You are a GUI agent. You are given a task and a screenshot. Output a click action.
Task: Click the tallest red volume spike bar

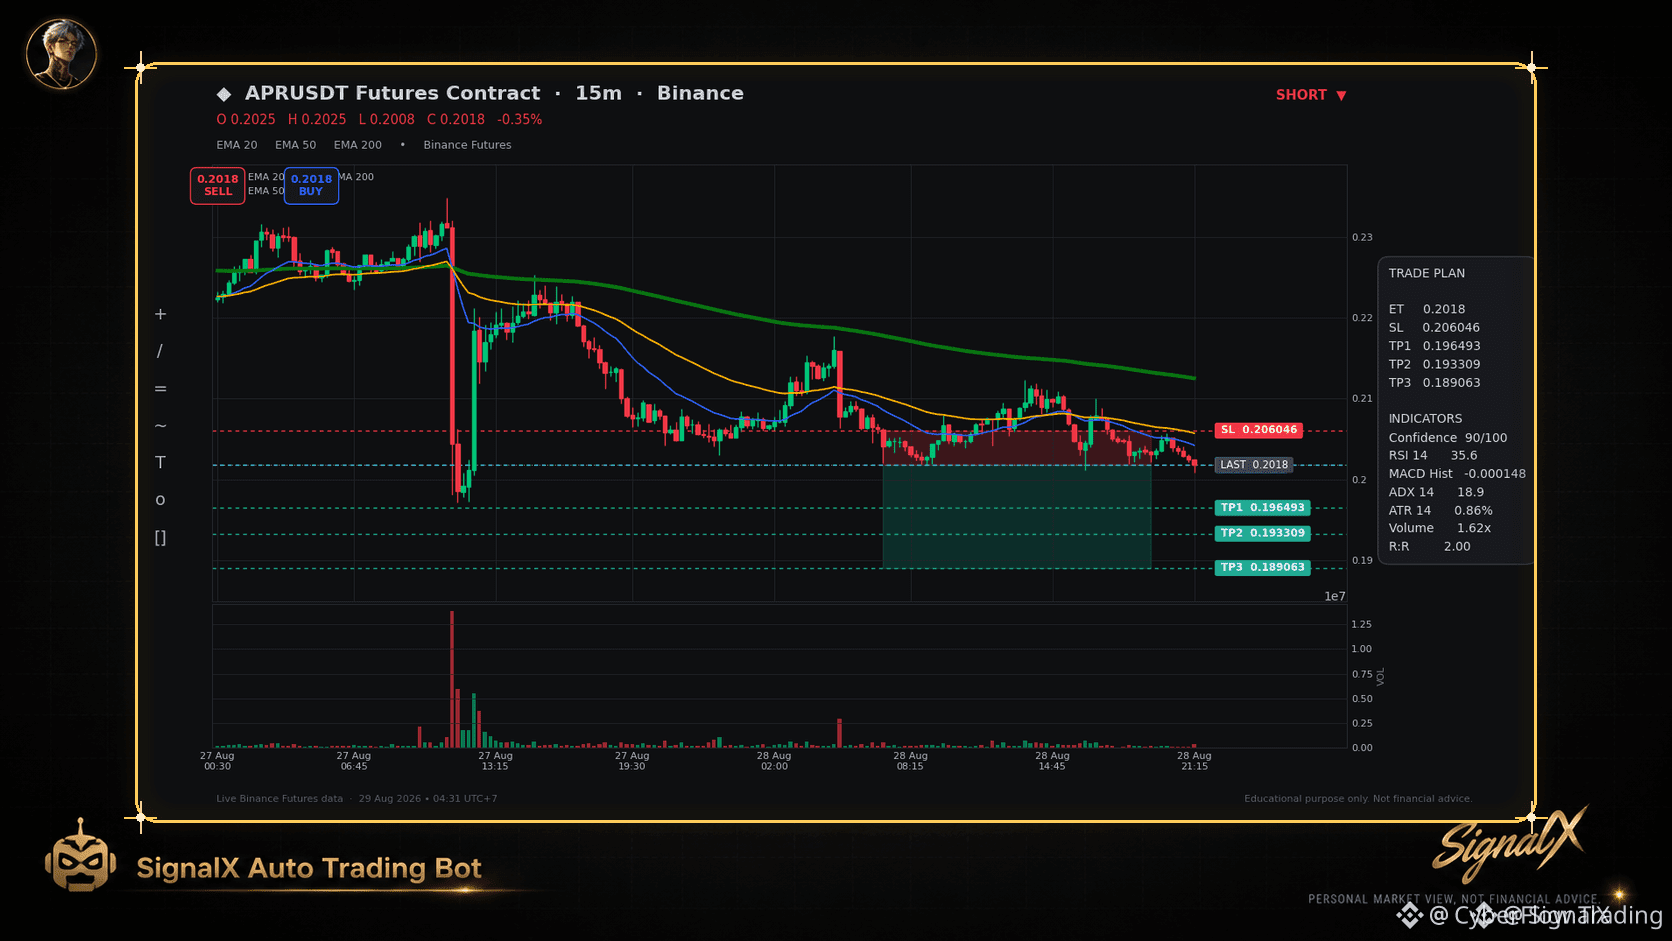click(452, 679)
